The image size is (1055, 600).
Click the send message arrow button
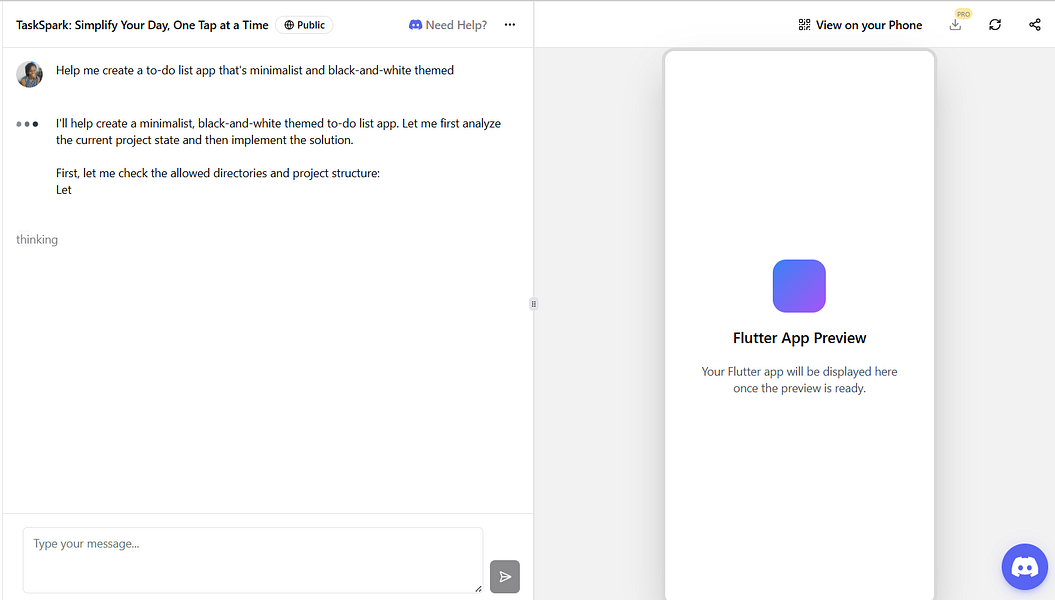pos(505,576)
